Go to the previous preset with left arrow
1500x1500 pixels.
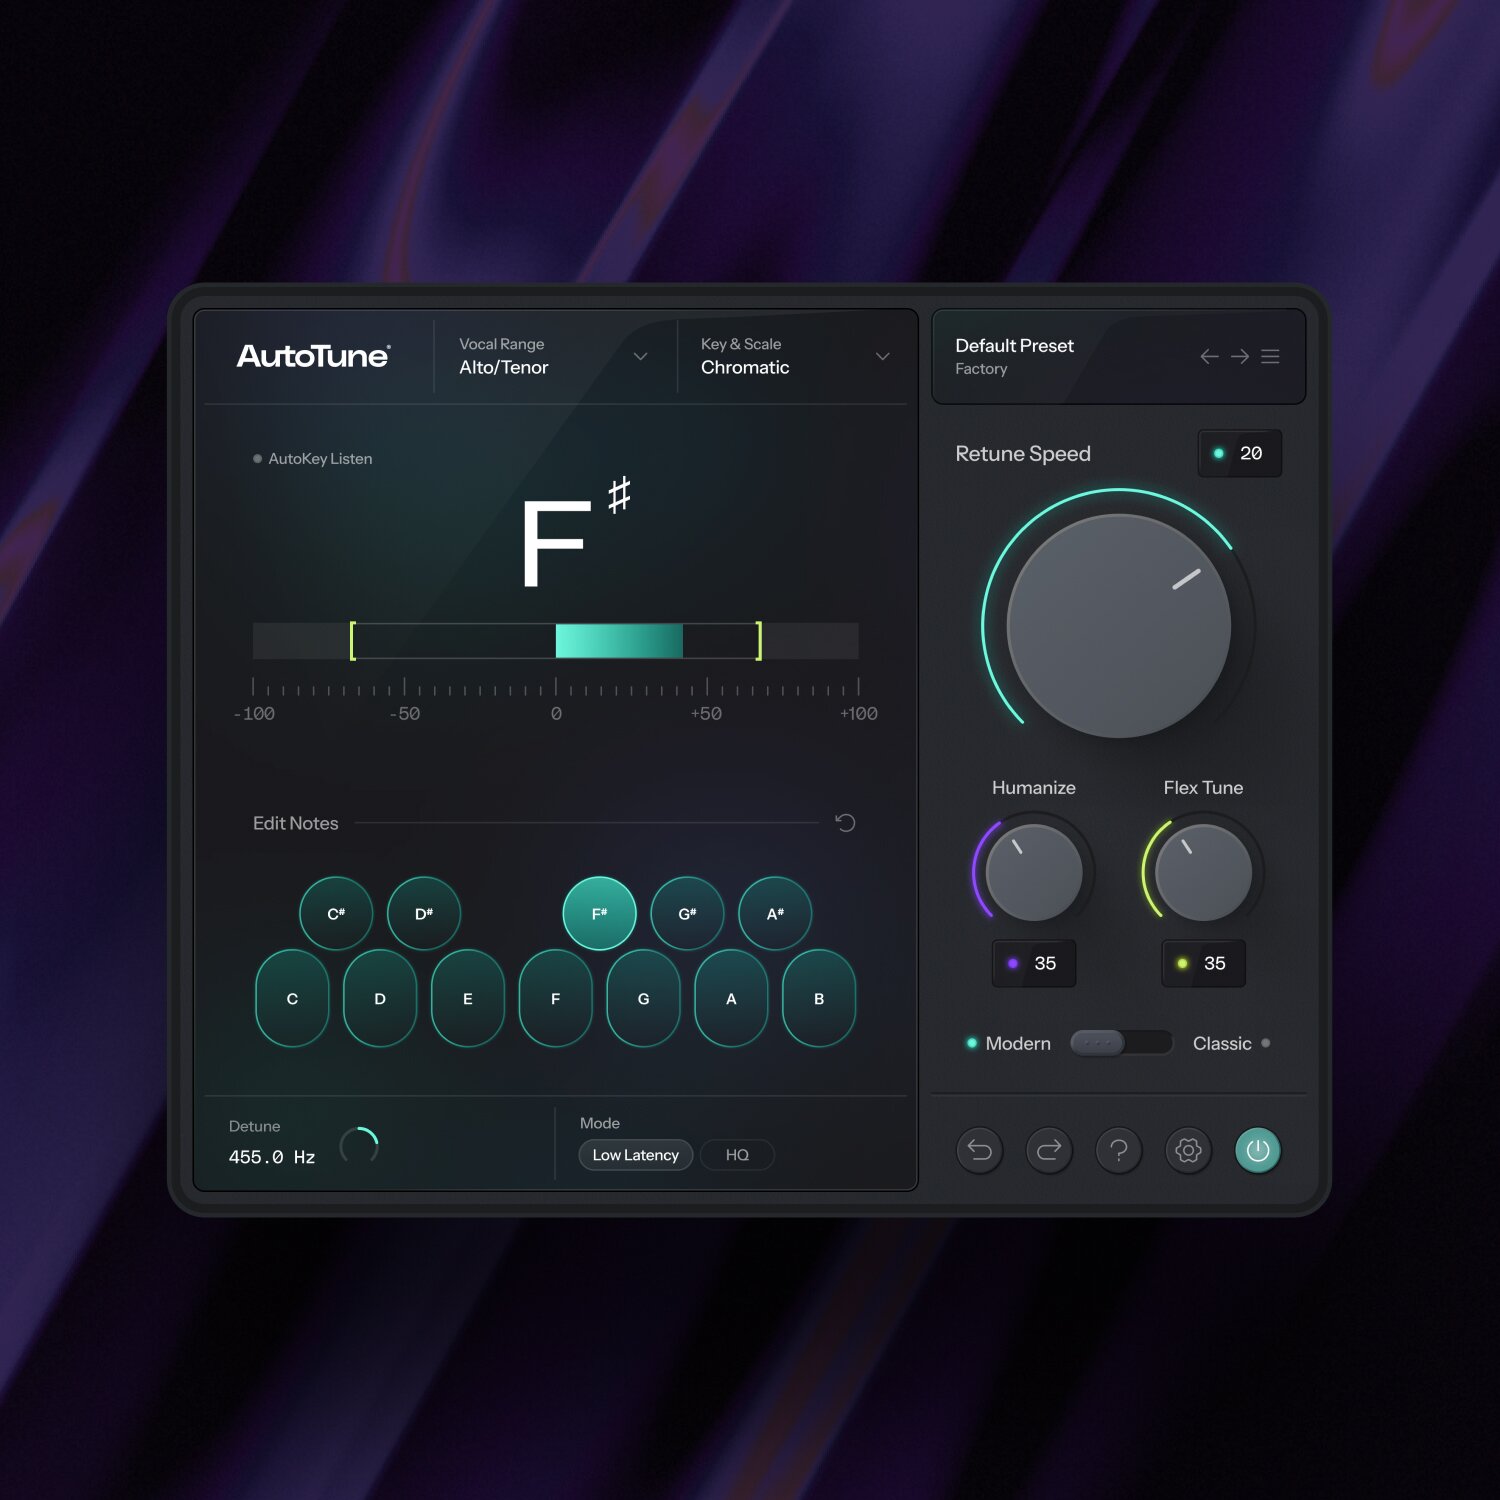click(x=1209, y=357)
